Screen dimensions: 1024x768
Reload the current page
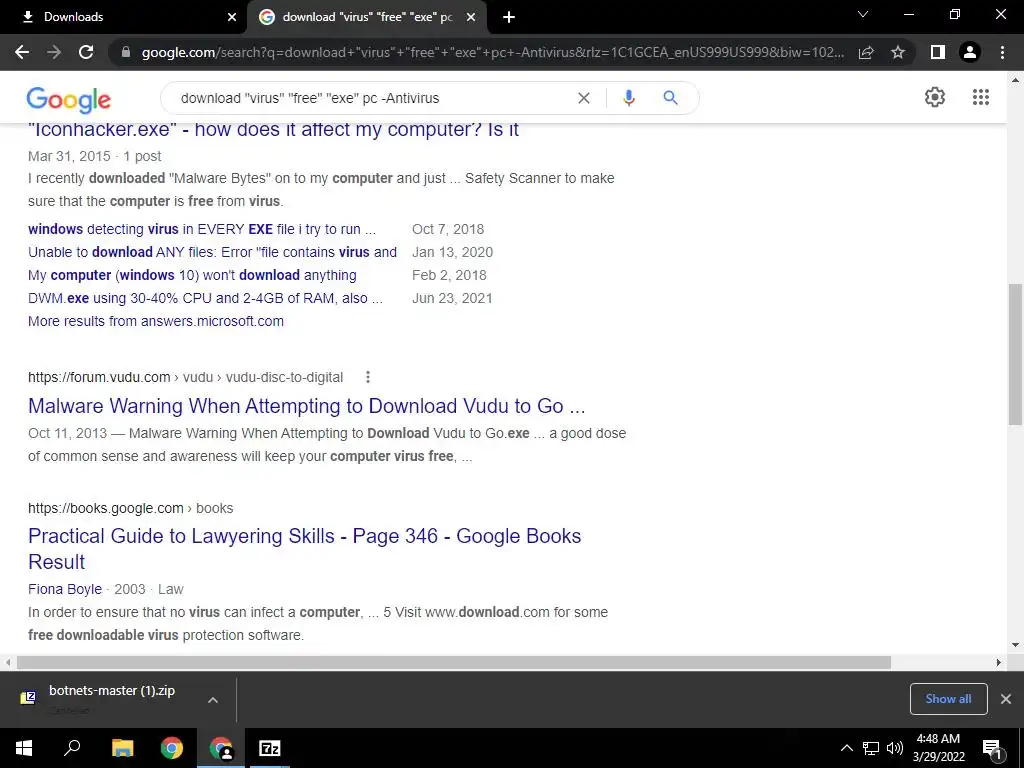[x=86, y=52]
